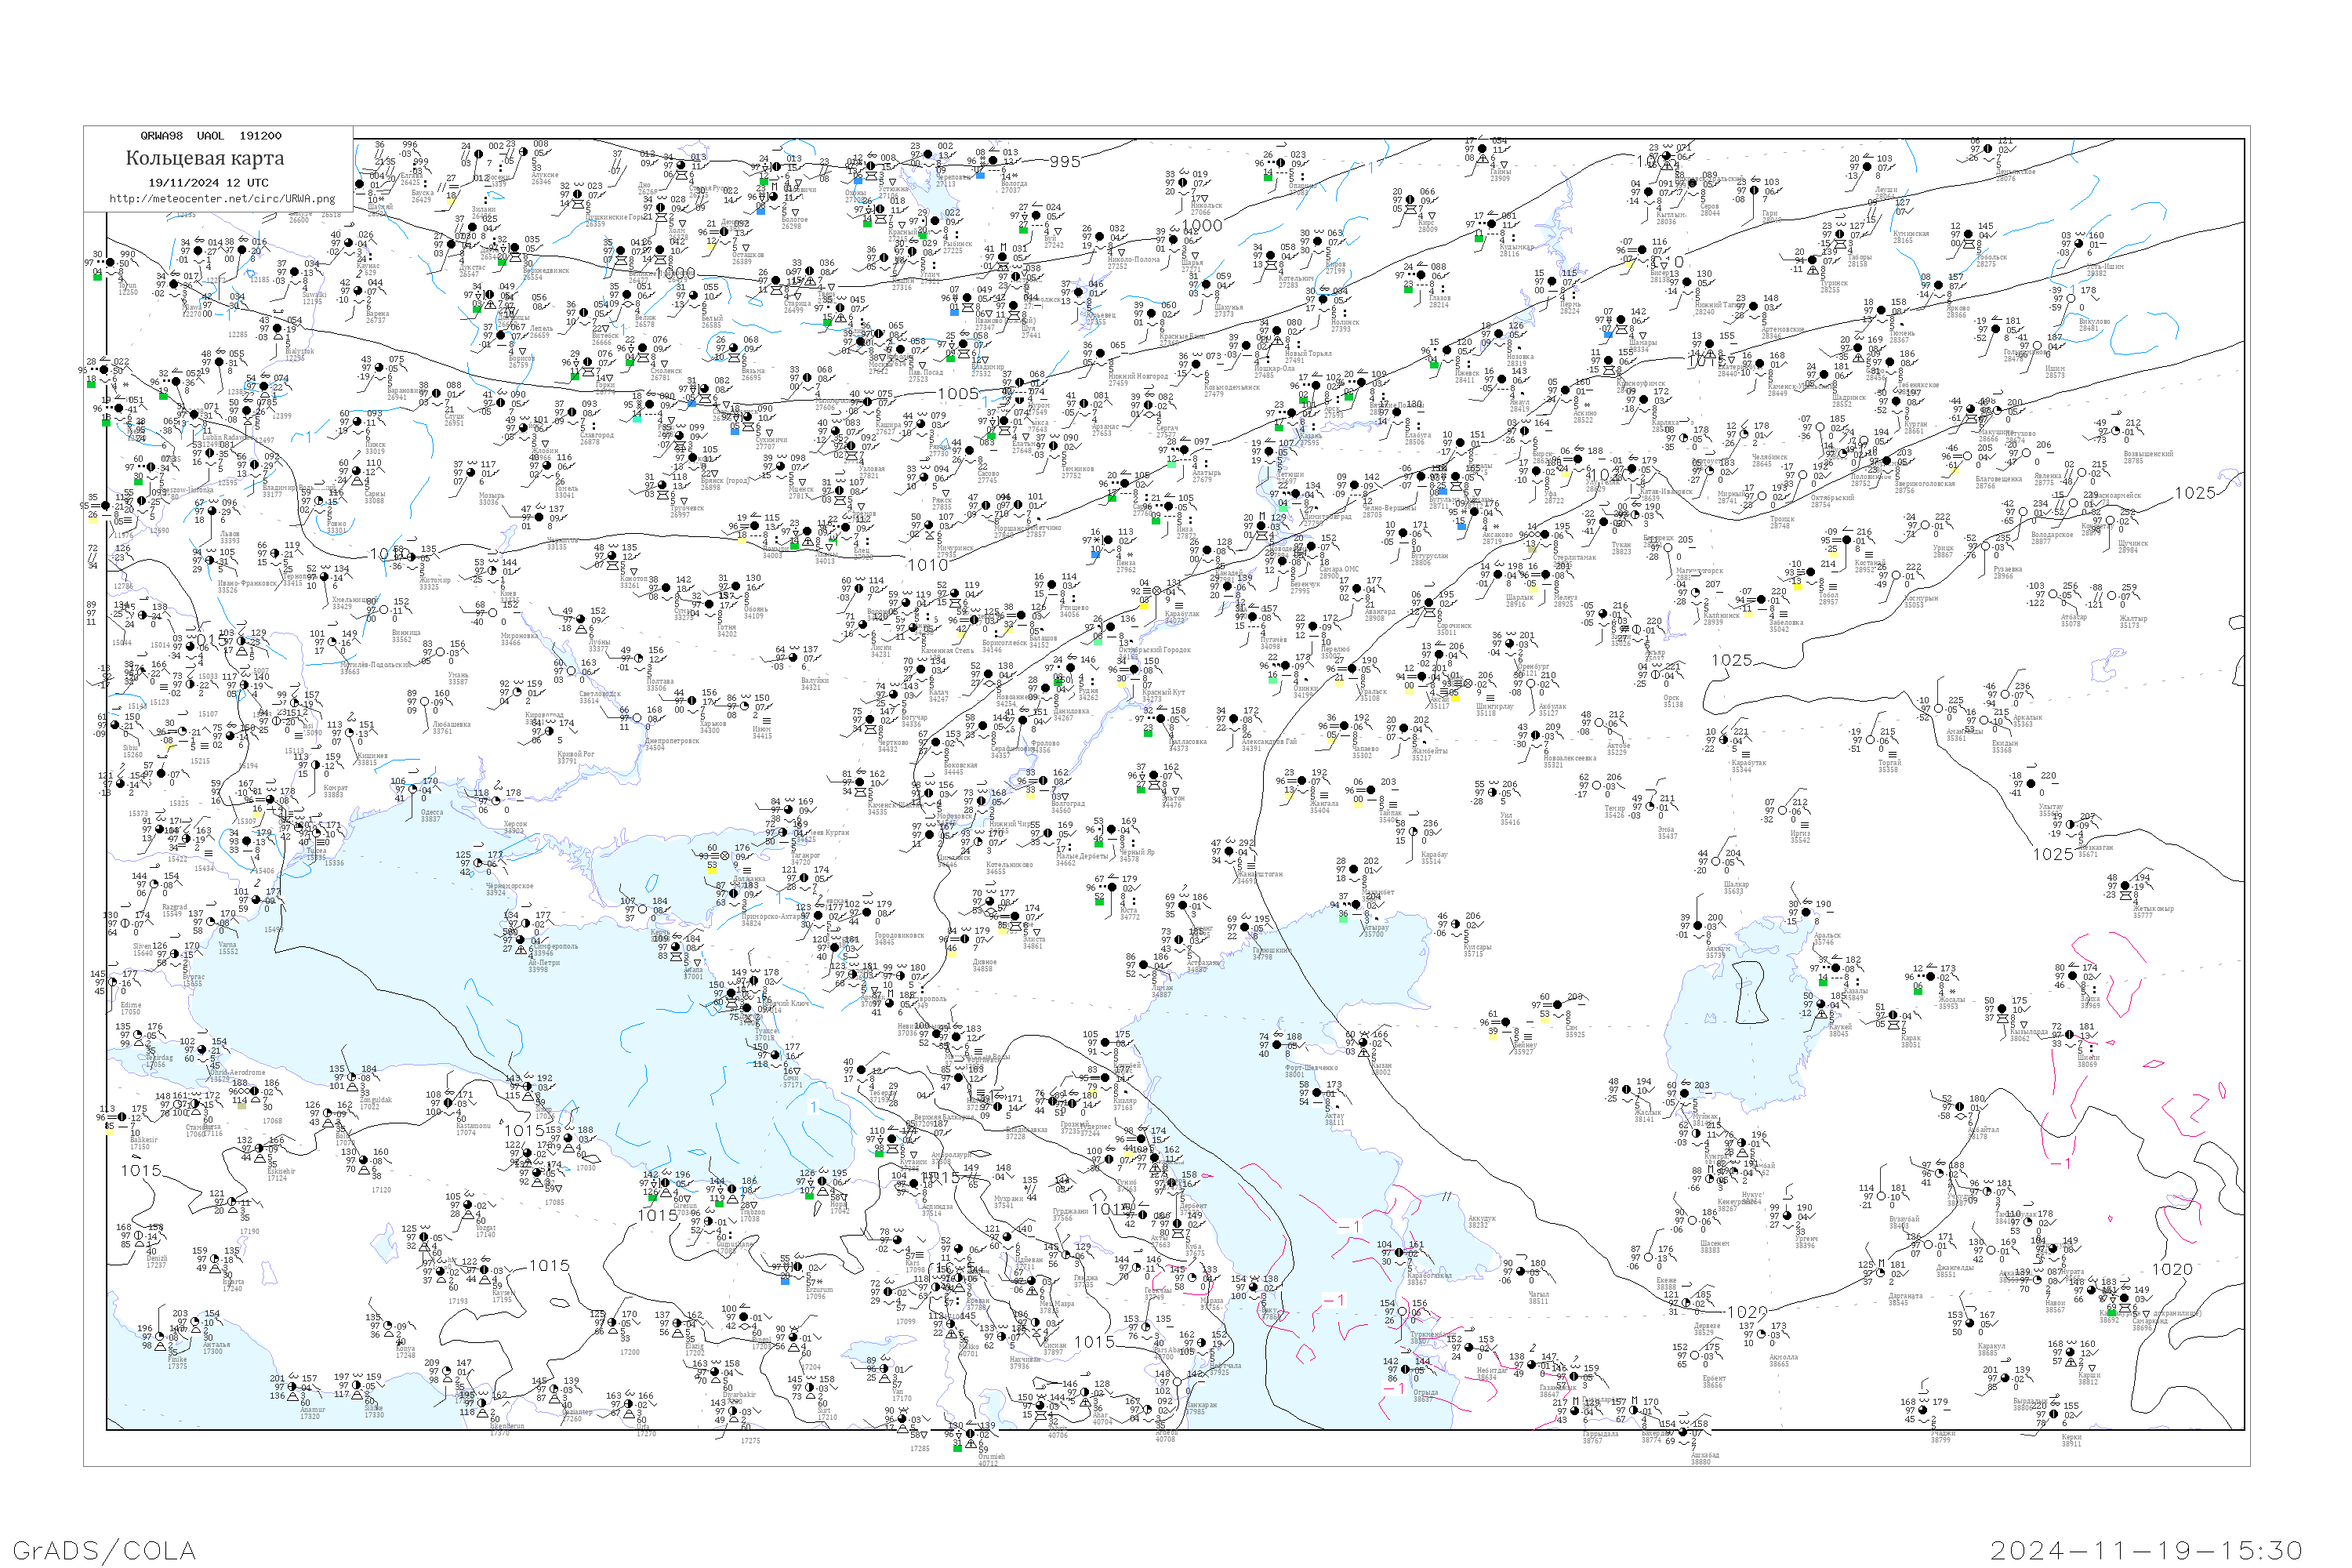The image size is (2352, 1568).
Task: Click the 995 isobar label
Action: 1065,162
